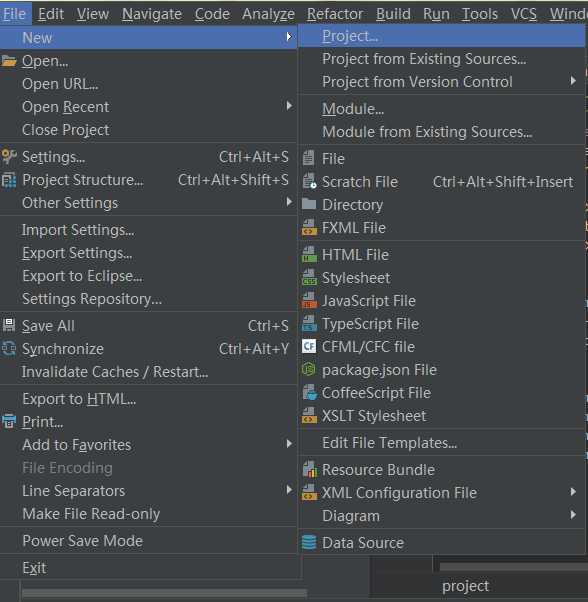Open the Navigate menu
The height and width of the screenshot is (602, 588).
[152, 14]
